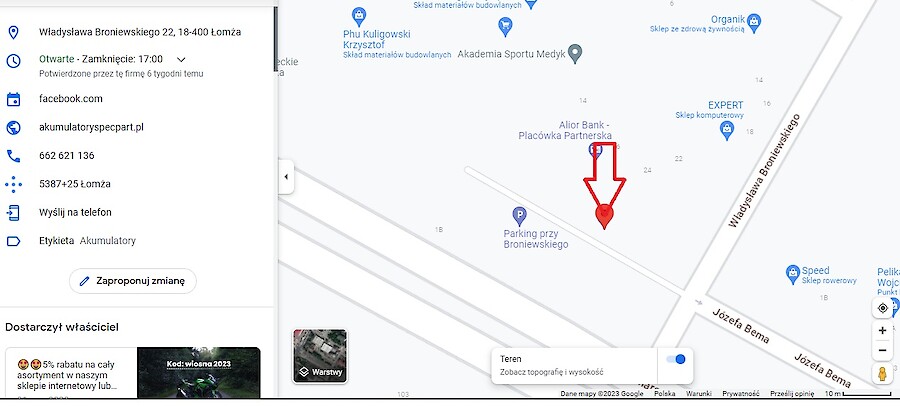Click the Akademia Sportu Medyk pin
The width and height of the screenshot is (900, 406).
click(x=575, y=53)
